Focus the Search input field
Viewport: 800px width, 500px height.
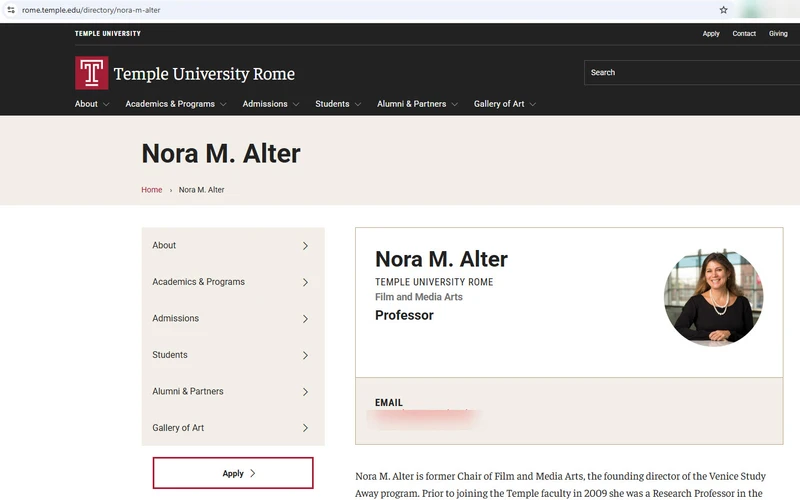click(692, 72)
